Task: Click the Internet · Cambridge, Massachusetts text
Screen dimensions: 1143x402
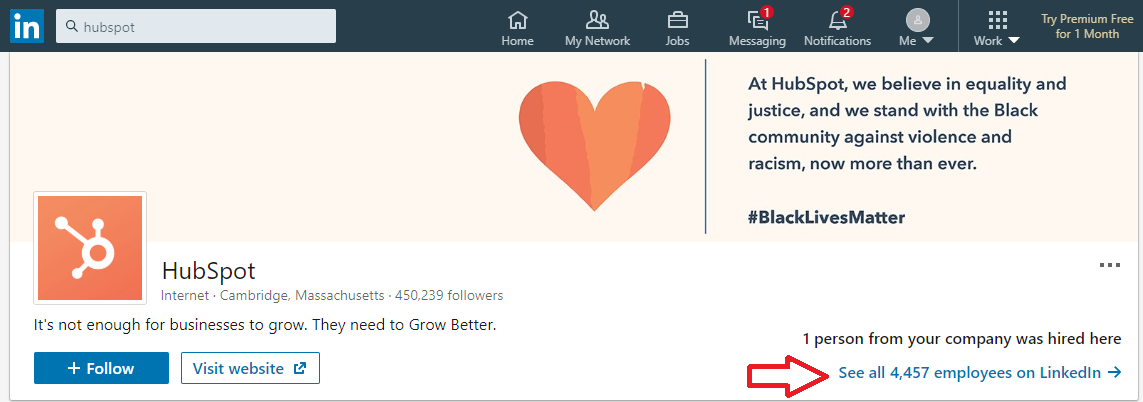Action: click(x=273, y=295)
